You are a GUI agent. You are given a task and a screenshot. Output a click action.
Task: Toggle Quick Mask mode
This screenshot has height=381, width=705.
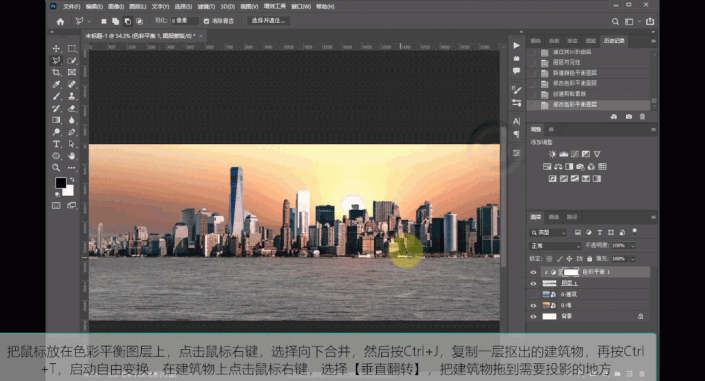[x=56, y=206]
